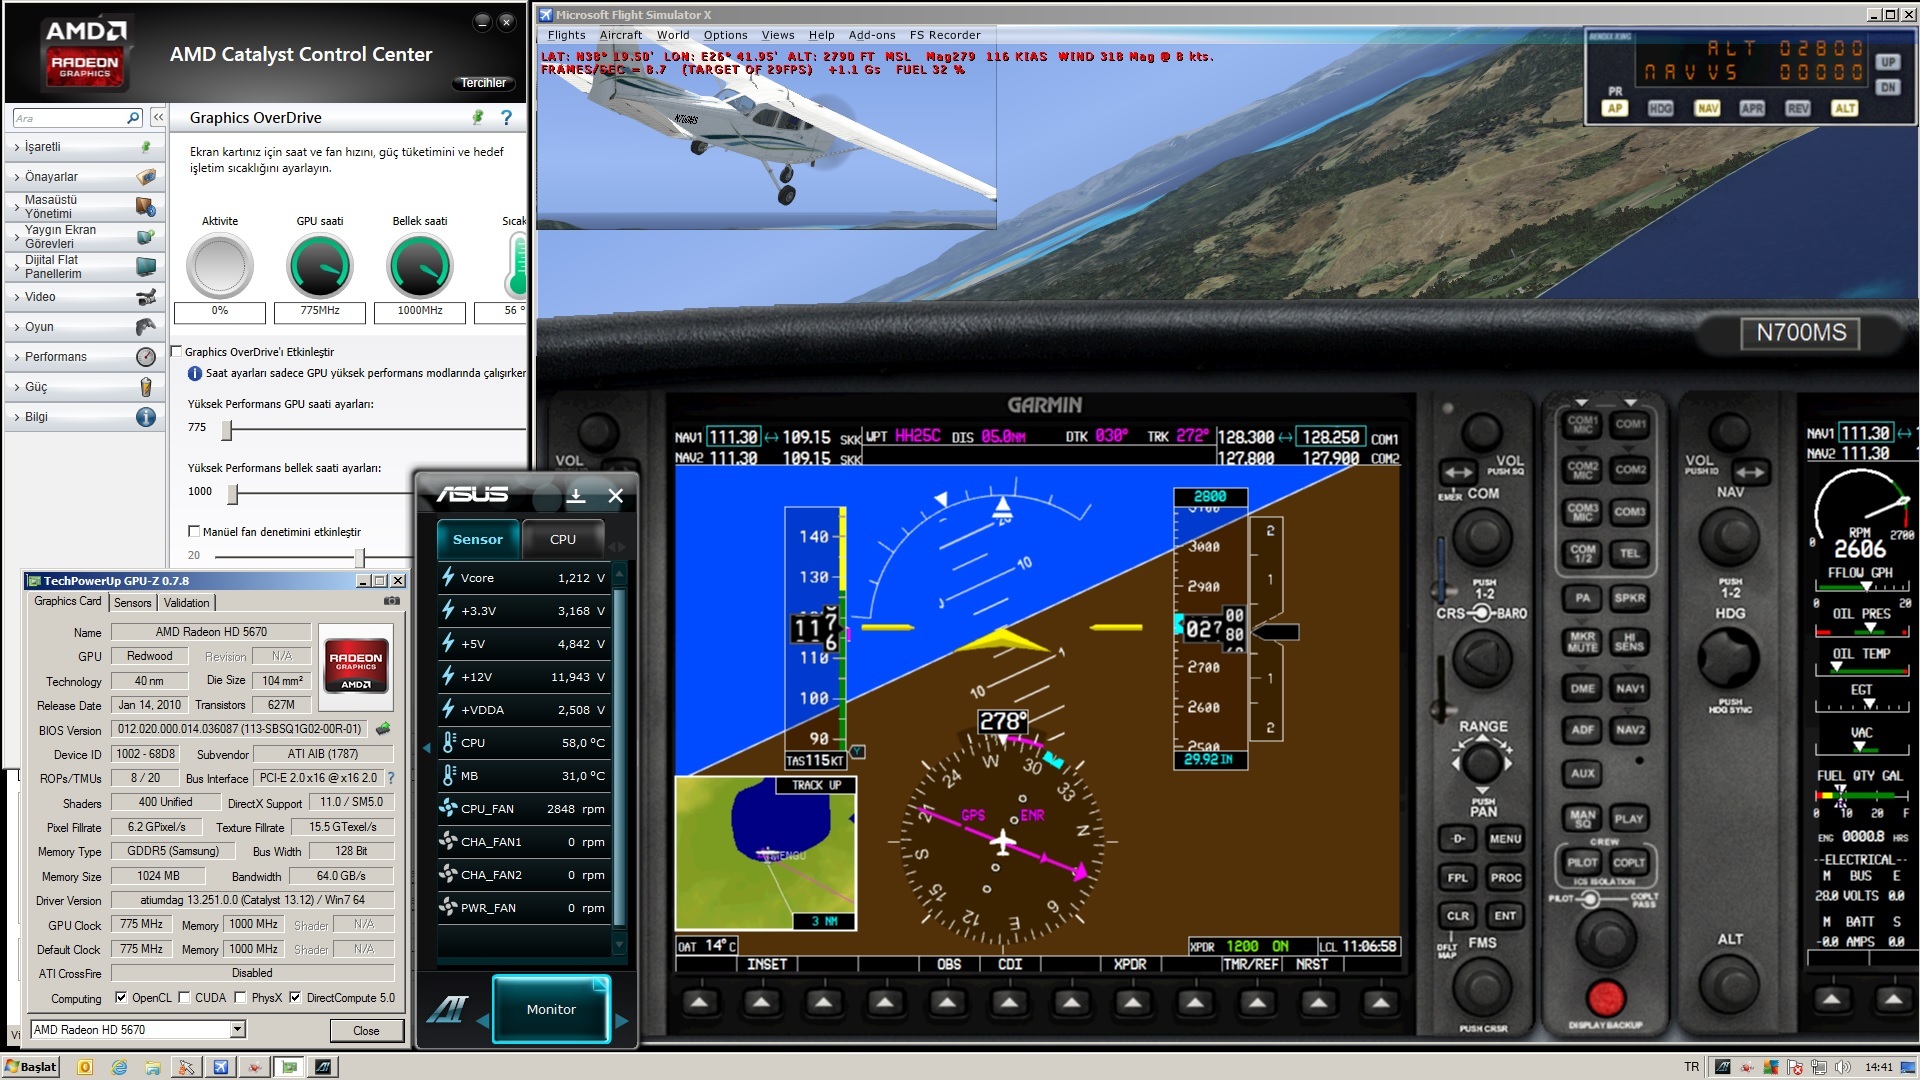Switch to CPU tab in ASUS monitor
This screenshot has width=1920, height=1080.
(563, 539)
